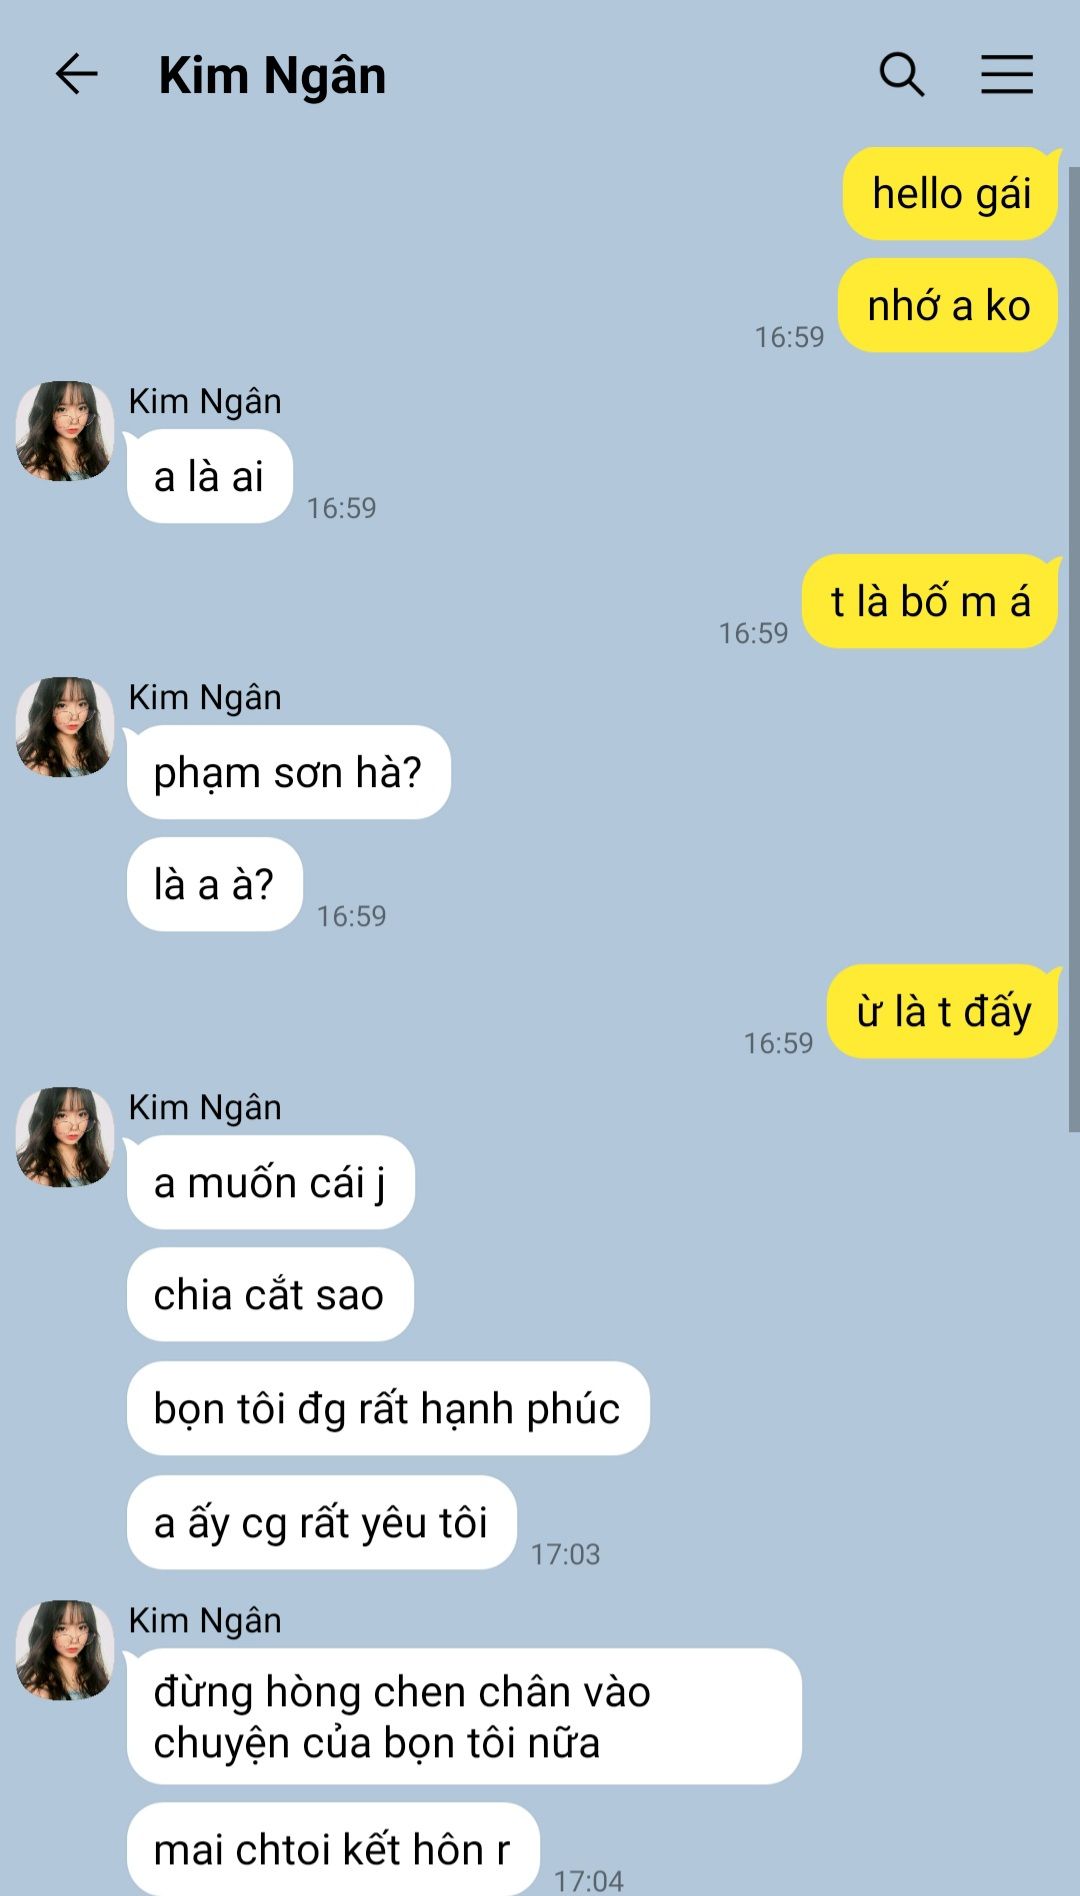Open the hamburger menu icon
This screenshot has width=1080, height=1896.
(1006, 74)
